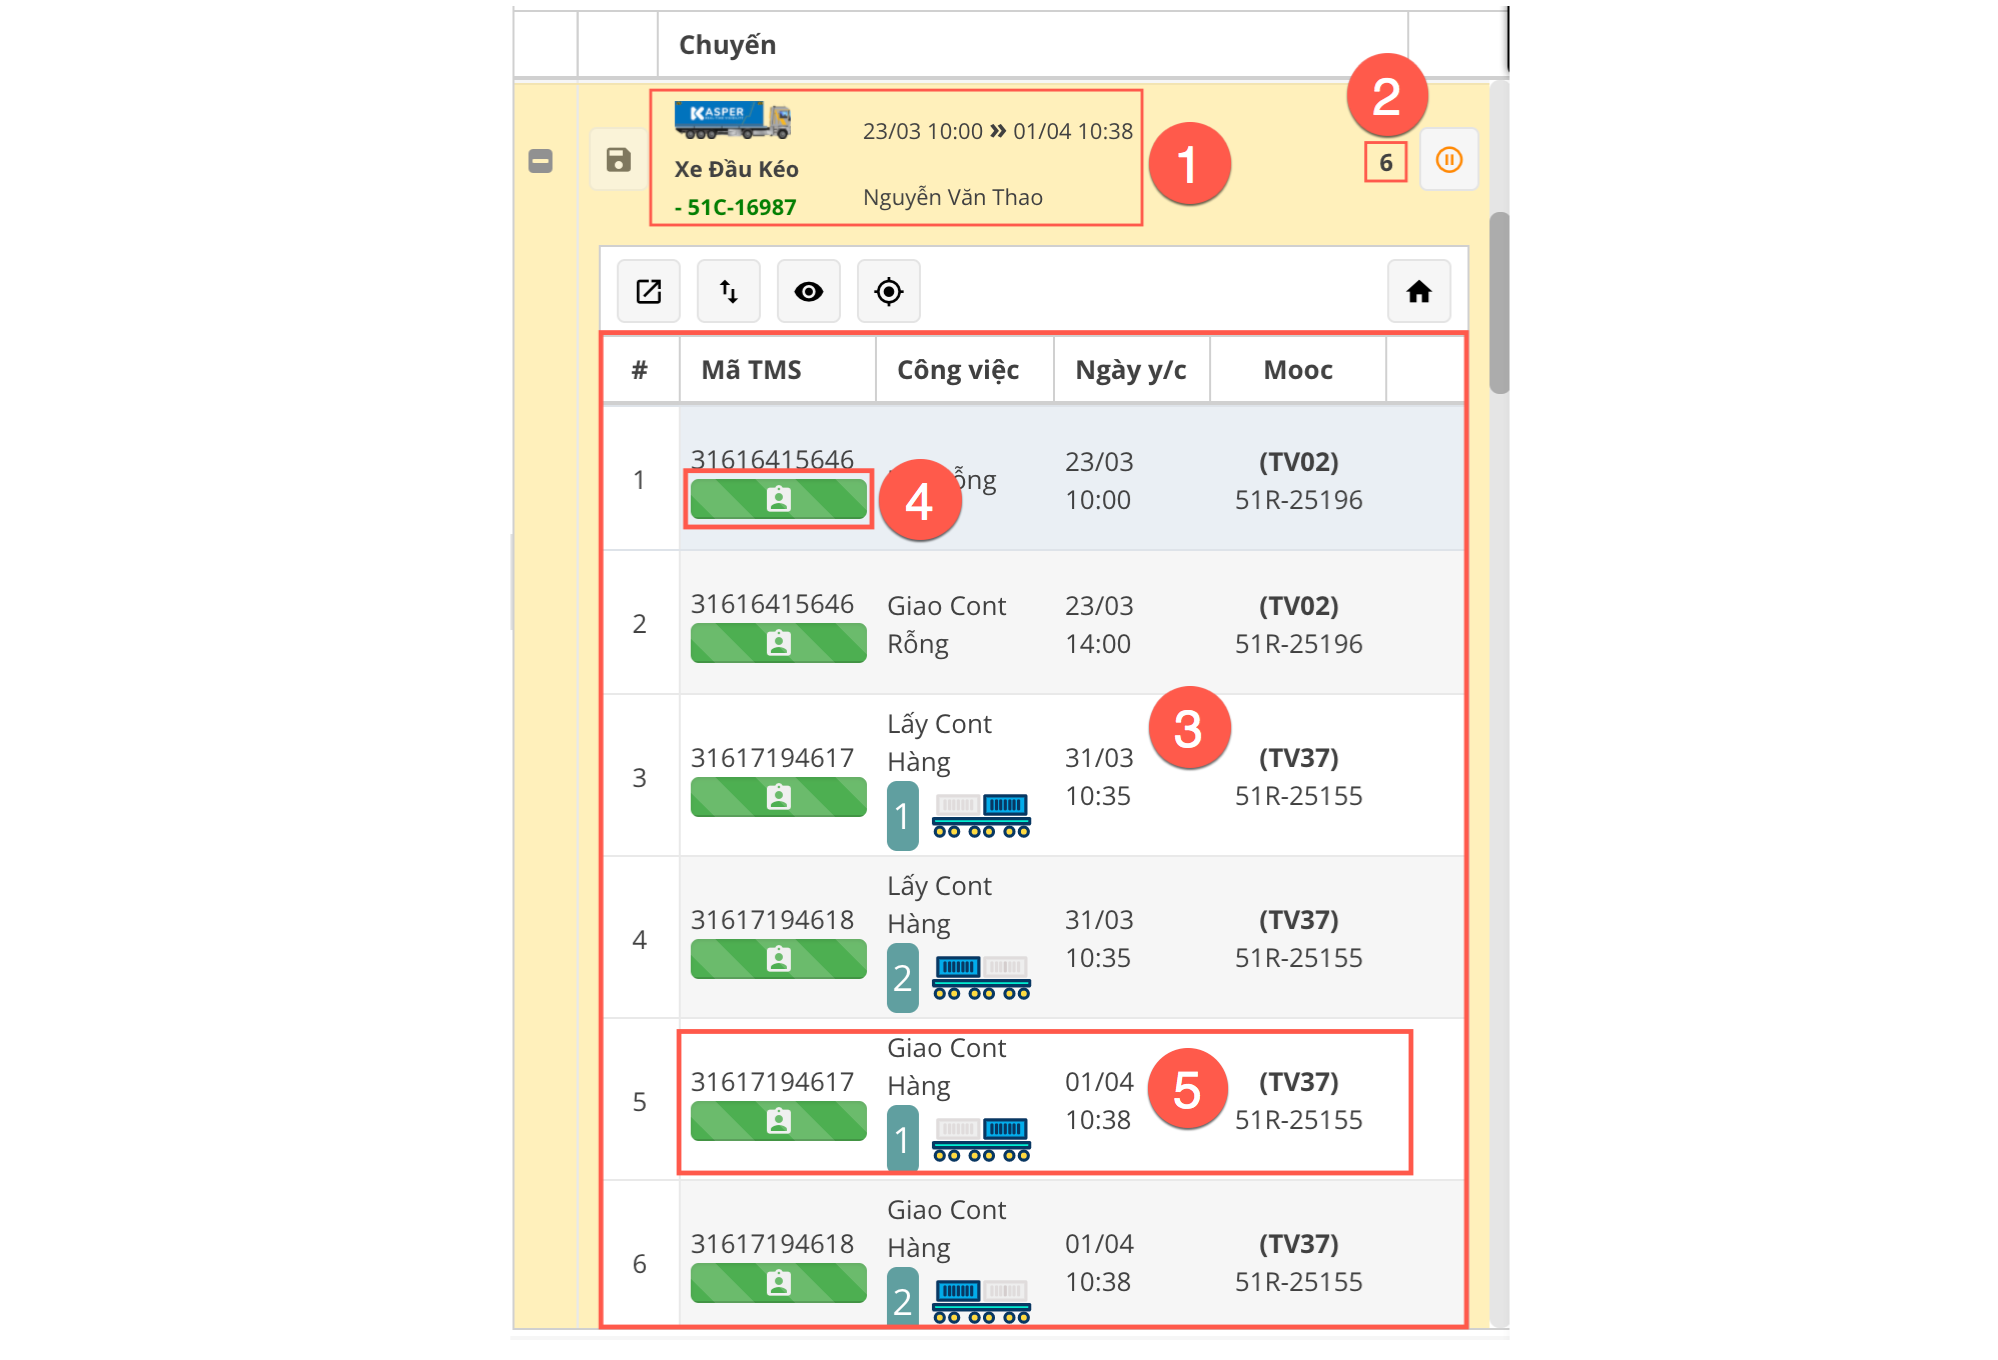1998x1360 pixels.
Task: Click the swap order arrows icon
Action: 728,292
